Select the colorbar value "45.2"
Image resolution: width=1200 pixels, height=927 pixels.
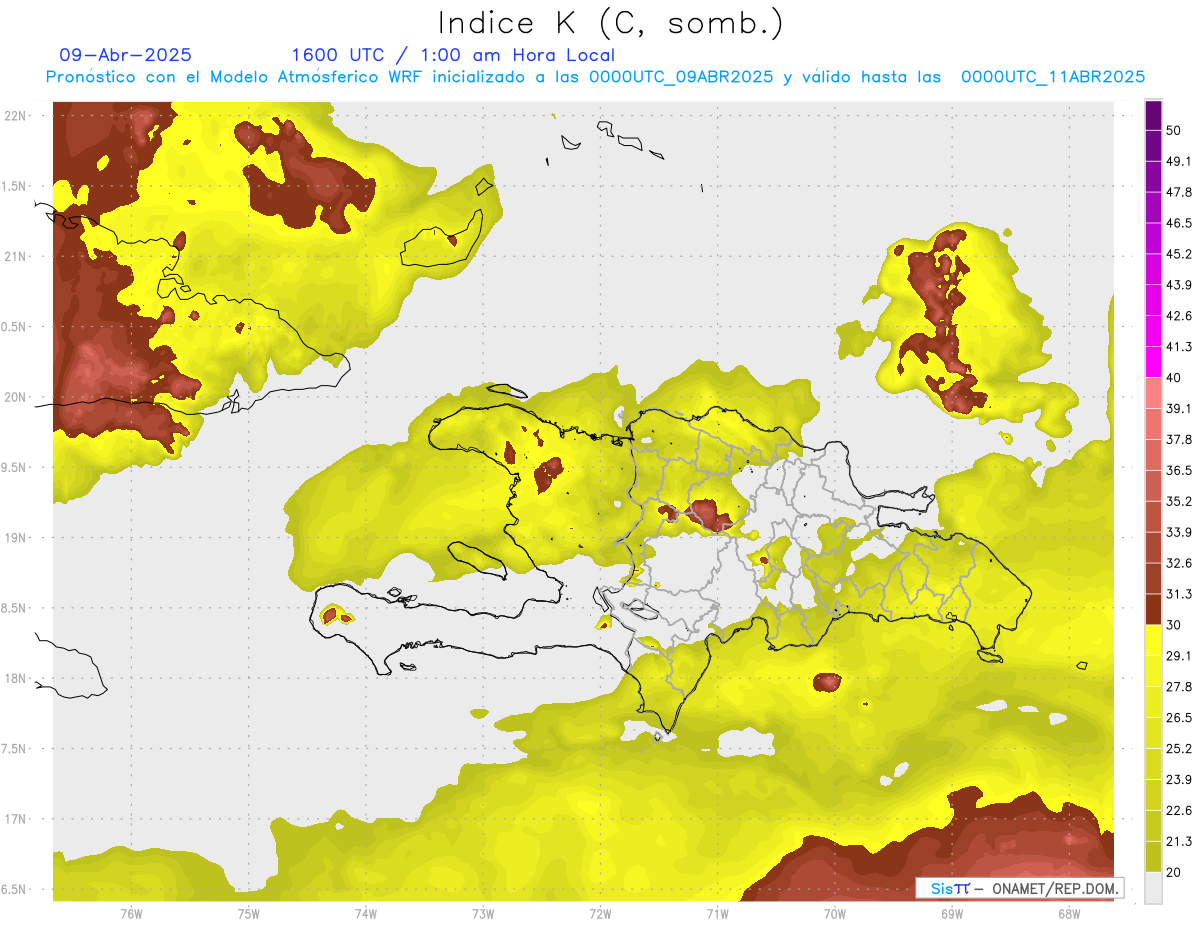[x=1179, y=254]
